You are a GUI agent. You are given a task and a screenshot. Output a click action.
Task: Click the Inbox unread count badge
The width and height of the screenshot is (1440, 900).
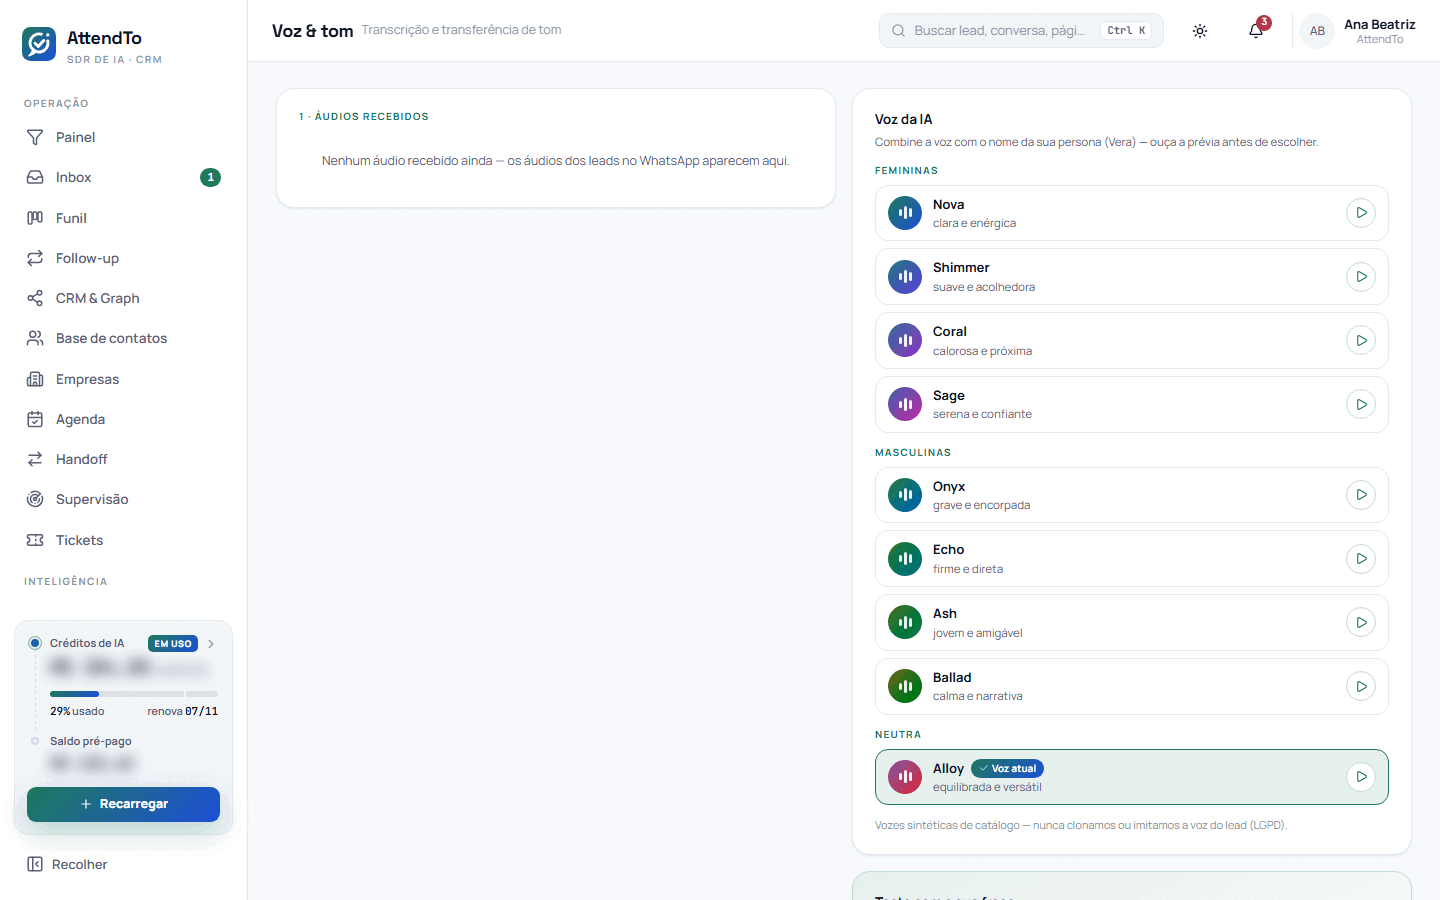coord(210,177)
